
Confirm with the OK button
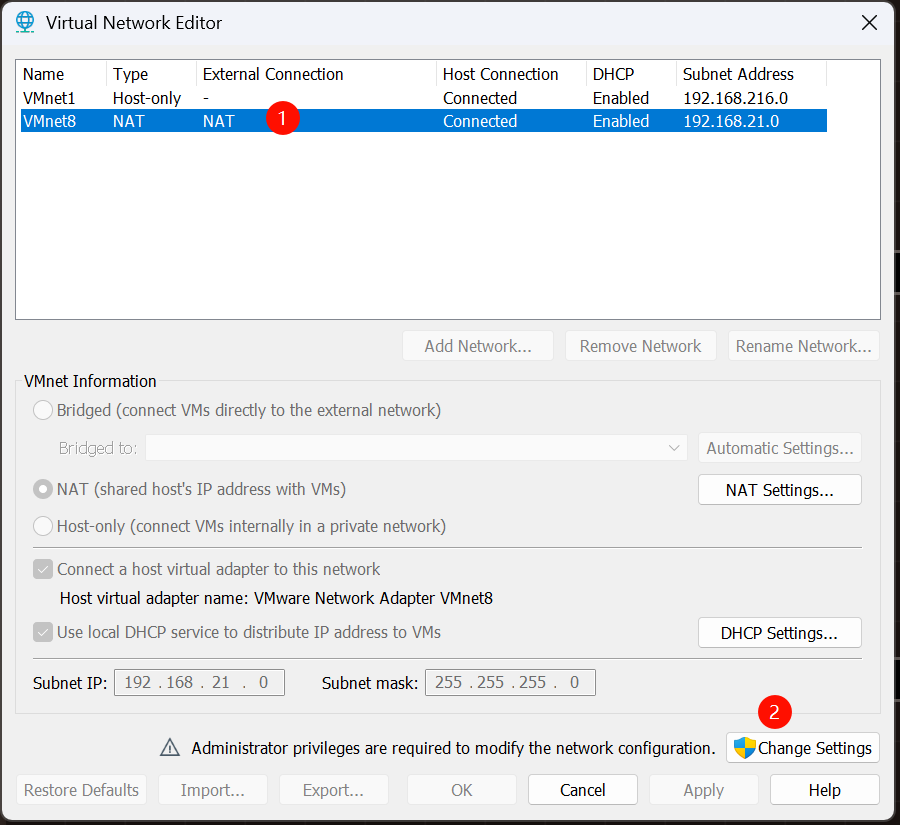(x=461, y=790)
